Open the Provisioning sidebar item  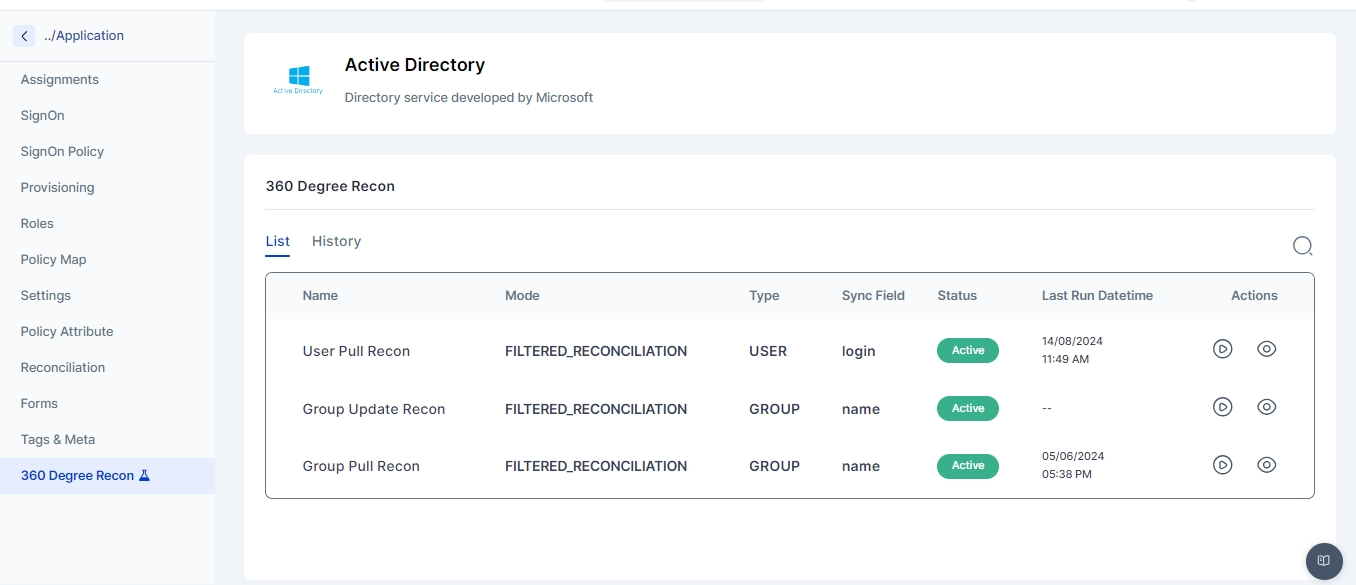(57, 188)
